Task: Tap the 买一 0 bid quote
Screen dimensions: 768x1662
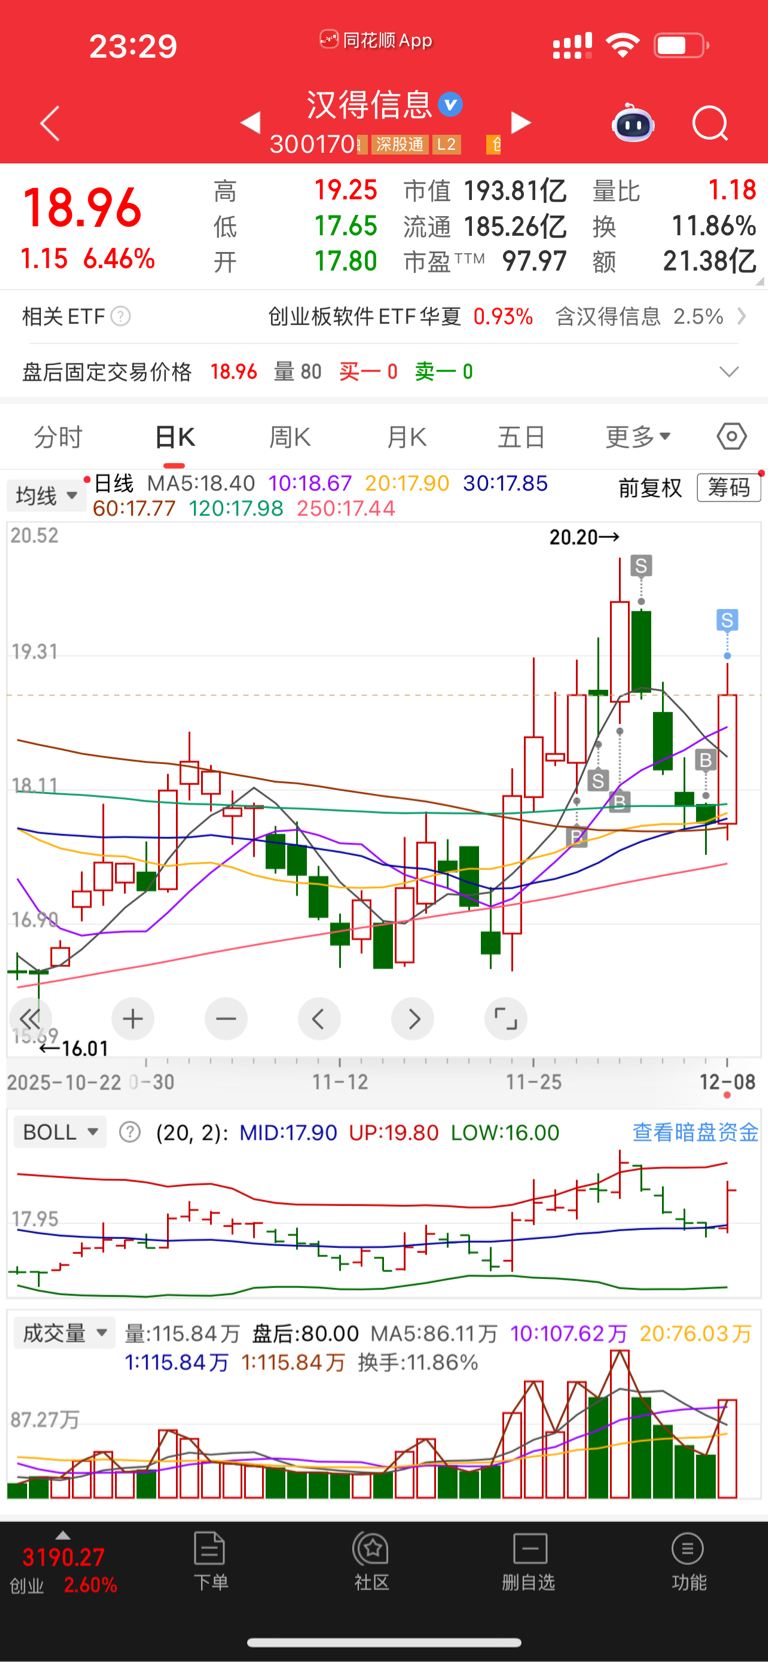Action: coord(368,372)
